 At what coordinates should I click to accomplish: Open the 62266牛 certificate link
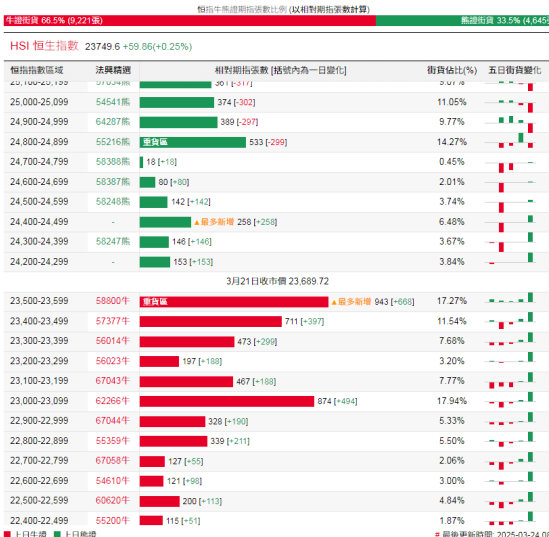click(x=112, y=400)
